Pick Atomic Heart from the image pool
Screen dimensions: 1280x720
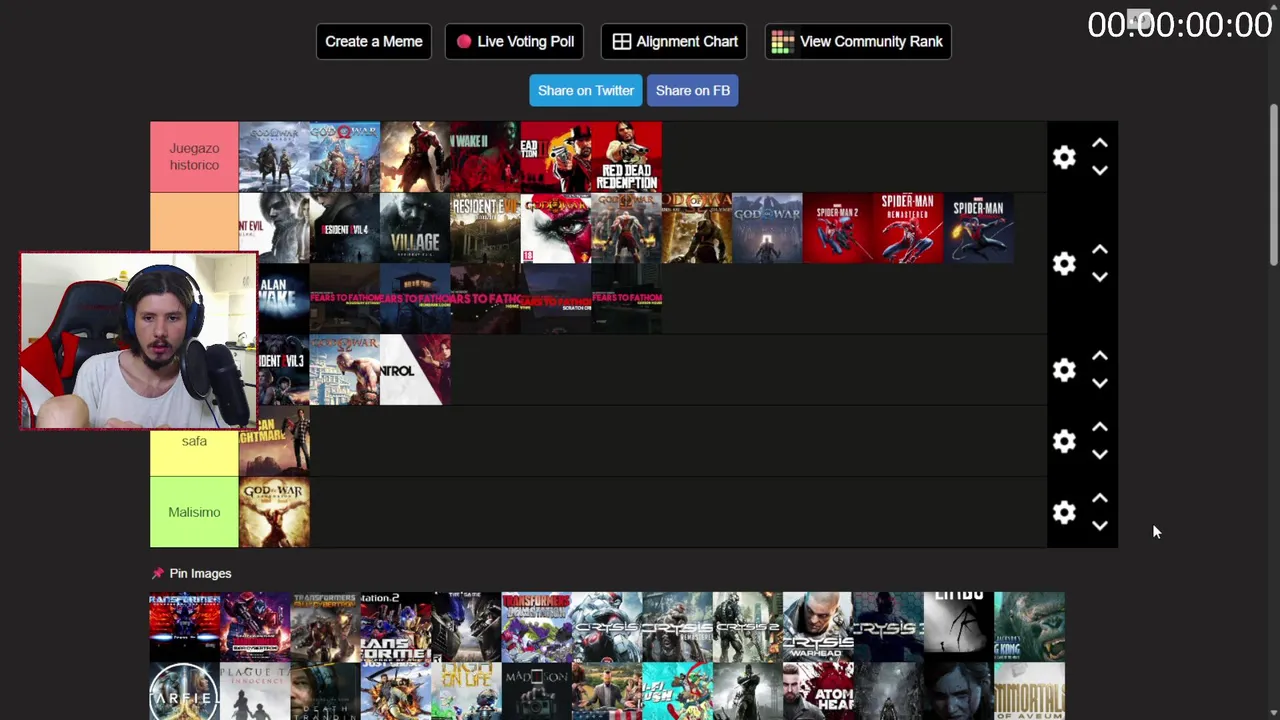pyautogui.click(x=818, y=692)
